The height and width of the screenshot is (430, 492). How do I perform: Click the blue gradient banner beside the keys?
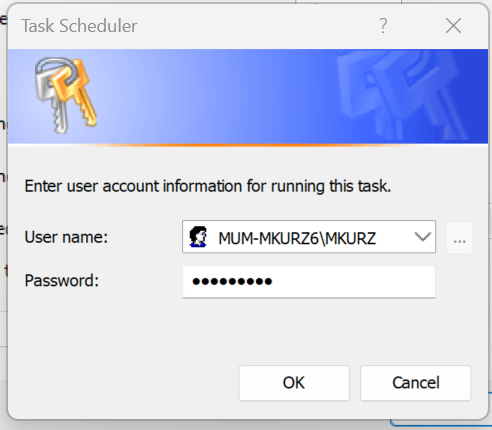point(217,97)
